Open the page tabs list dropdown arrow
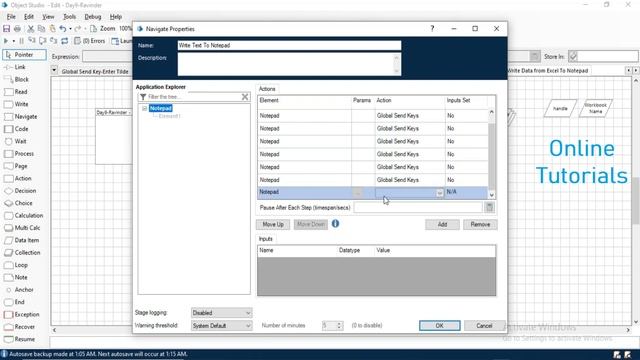The height and width of the screenshot is (360, 640). pos(54,70)
